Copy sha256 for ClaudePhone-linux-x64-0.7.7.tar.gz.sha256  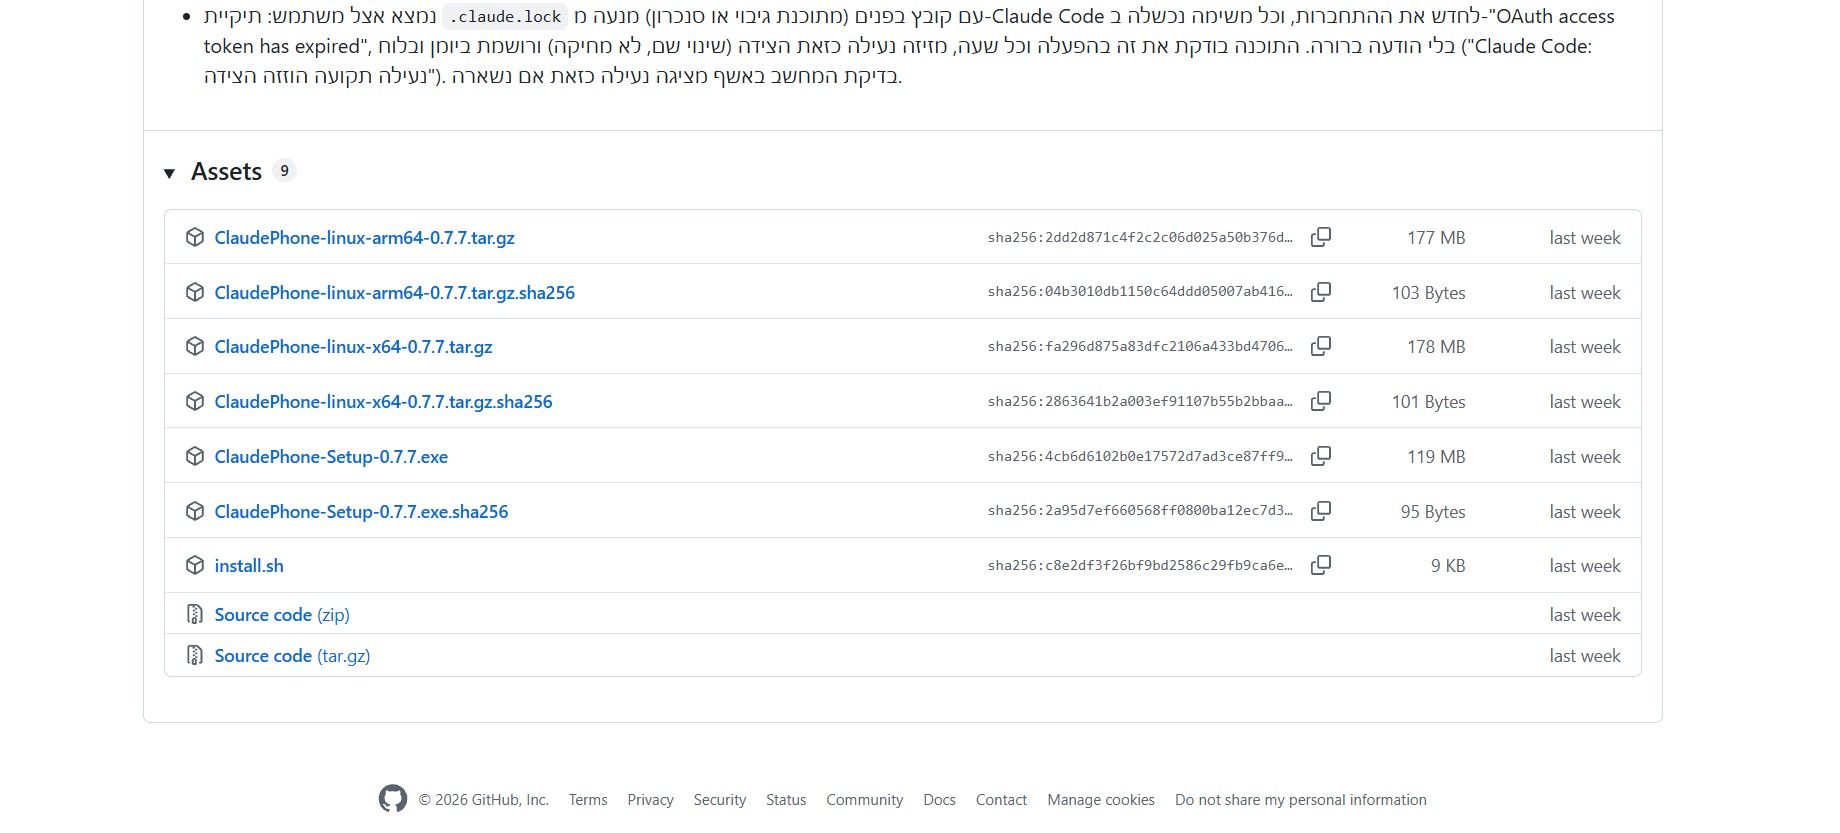click(1321, 401)
